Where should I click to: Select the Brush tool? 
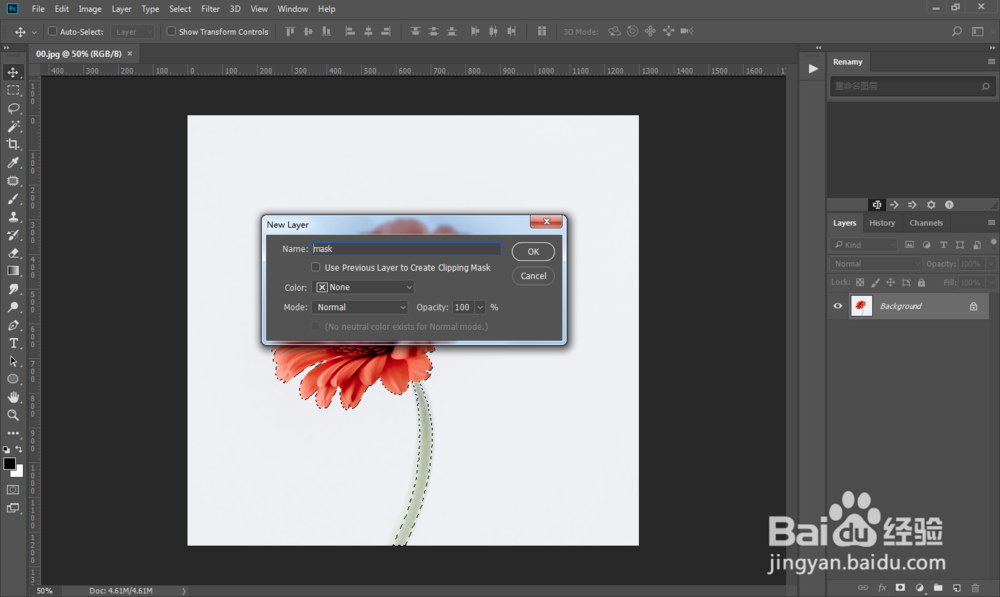coord(13,199)
